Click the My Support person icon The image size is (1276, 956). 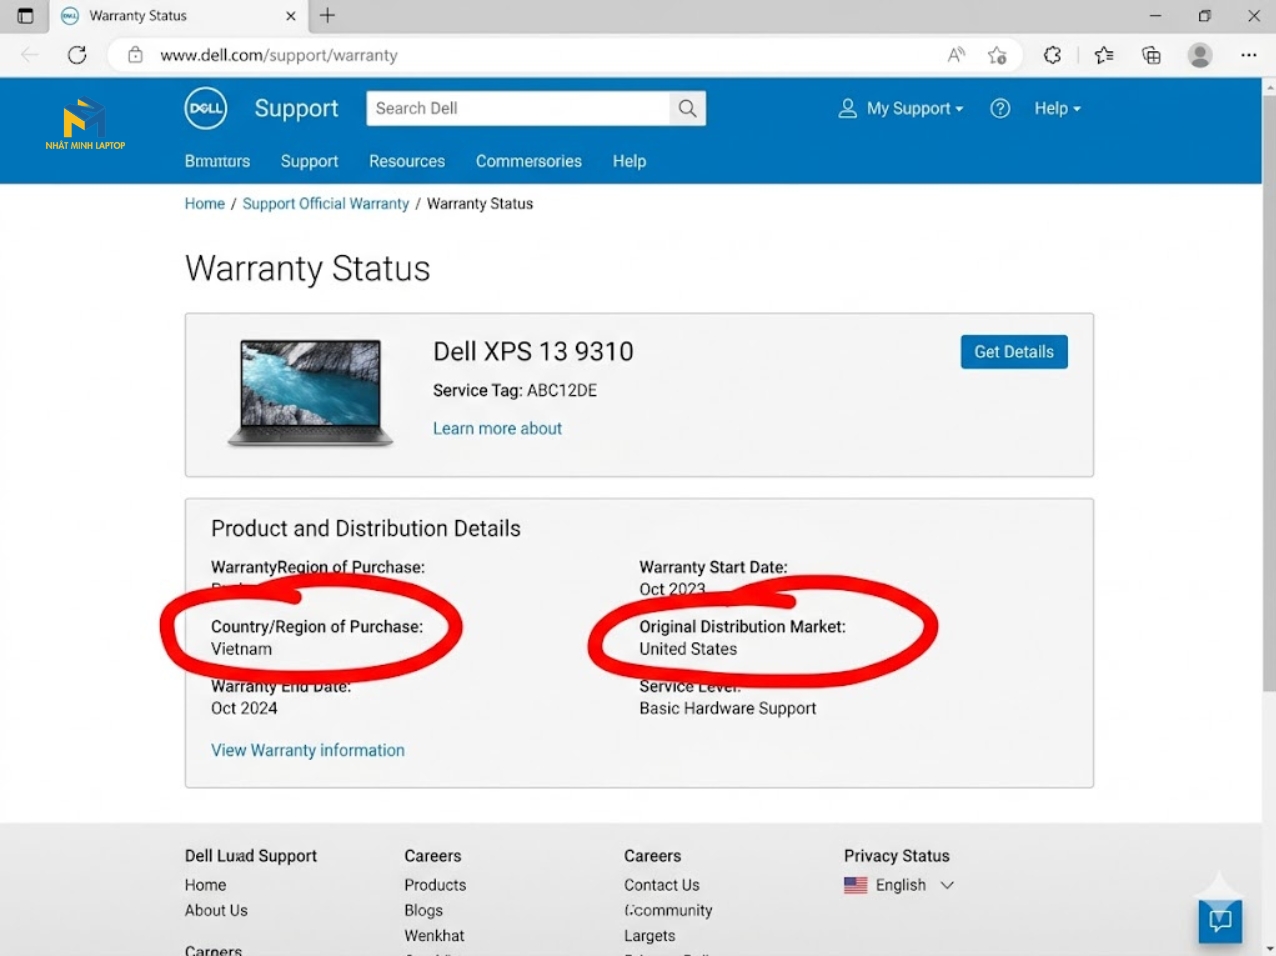847,108
